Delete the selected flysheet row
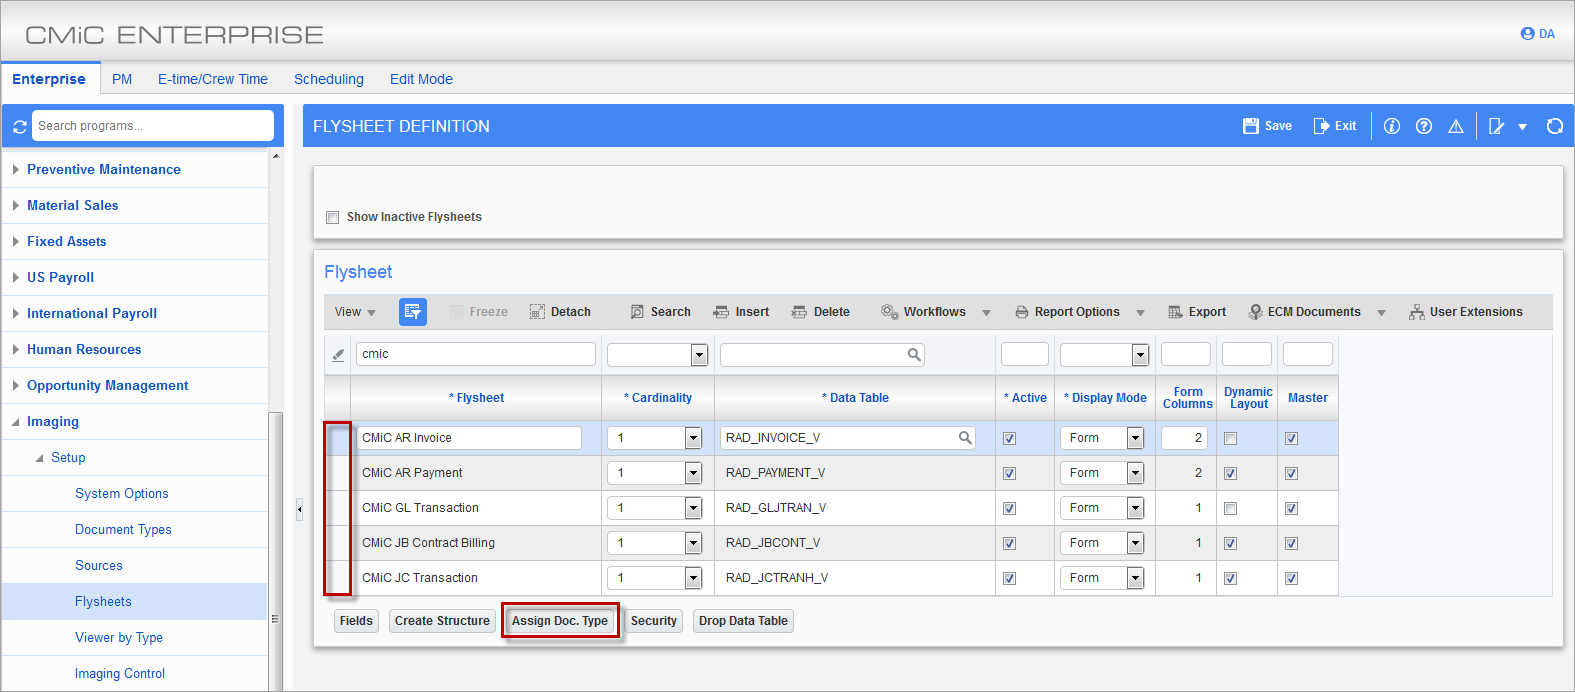Screen dimensions: 1575x692 click(x=820, y=312)
